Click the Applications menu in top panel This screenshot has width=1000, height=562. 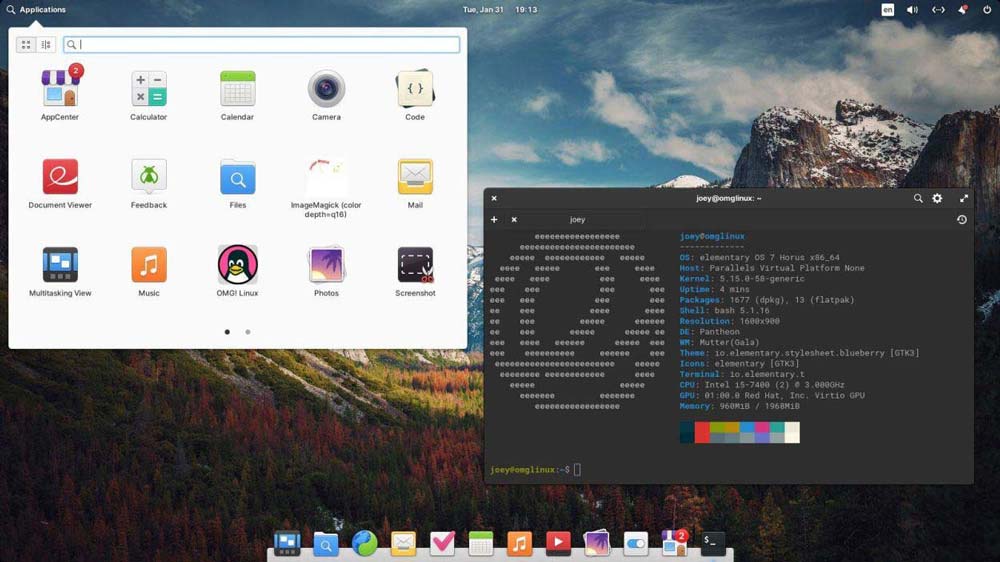36,10
